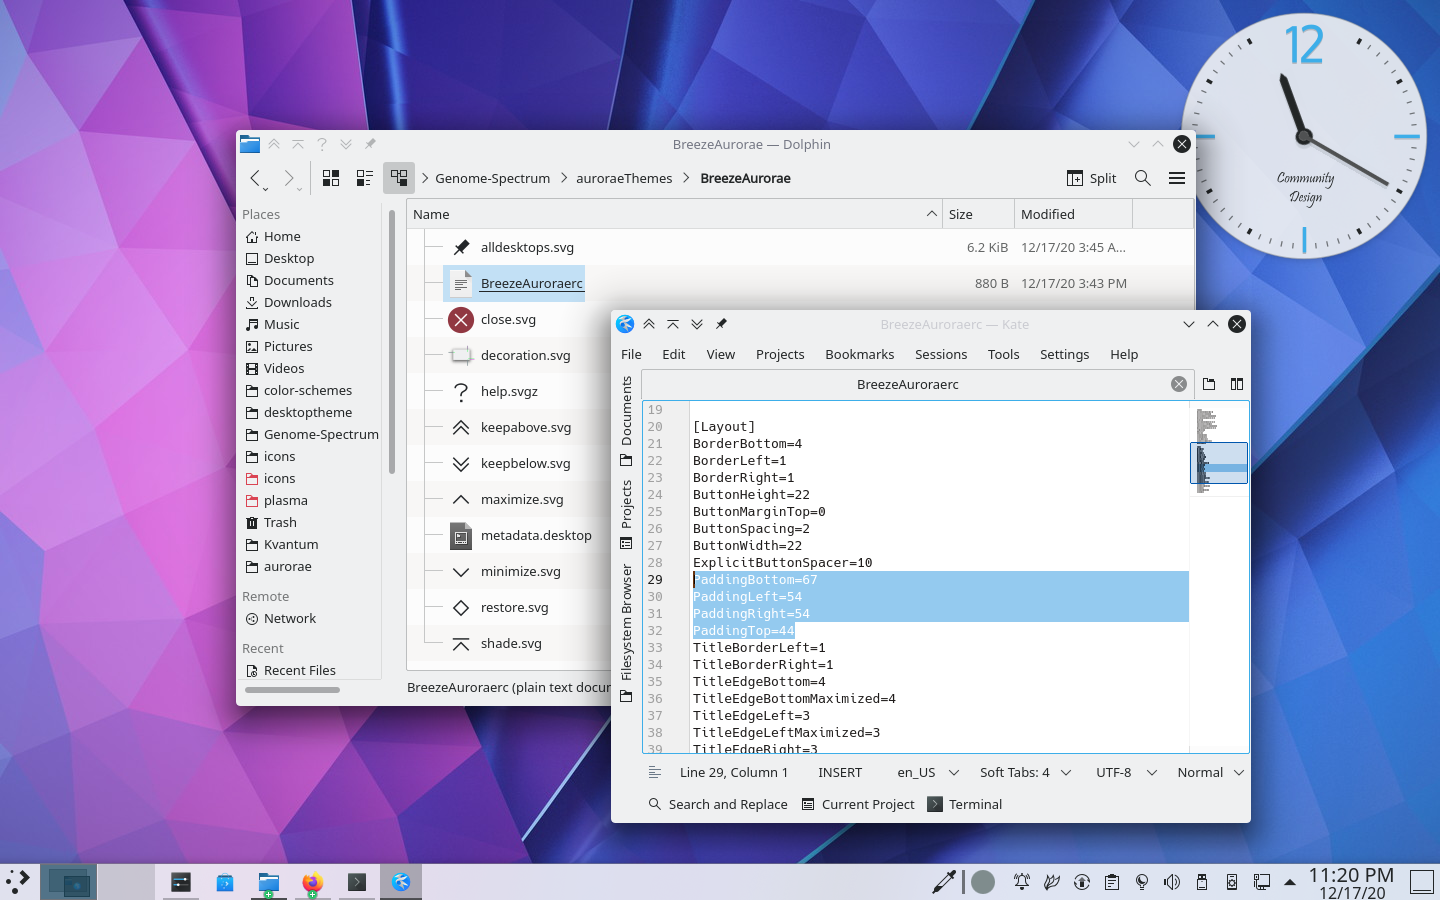Viewport: 1440px width, 900px height.
Task: Open Kate's File menu
Action: click(631, 354)
